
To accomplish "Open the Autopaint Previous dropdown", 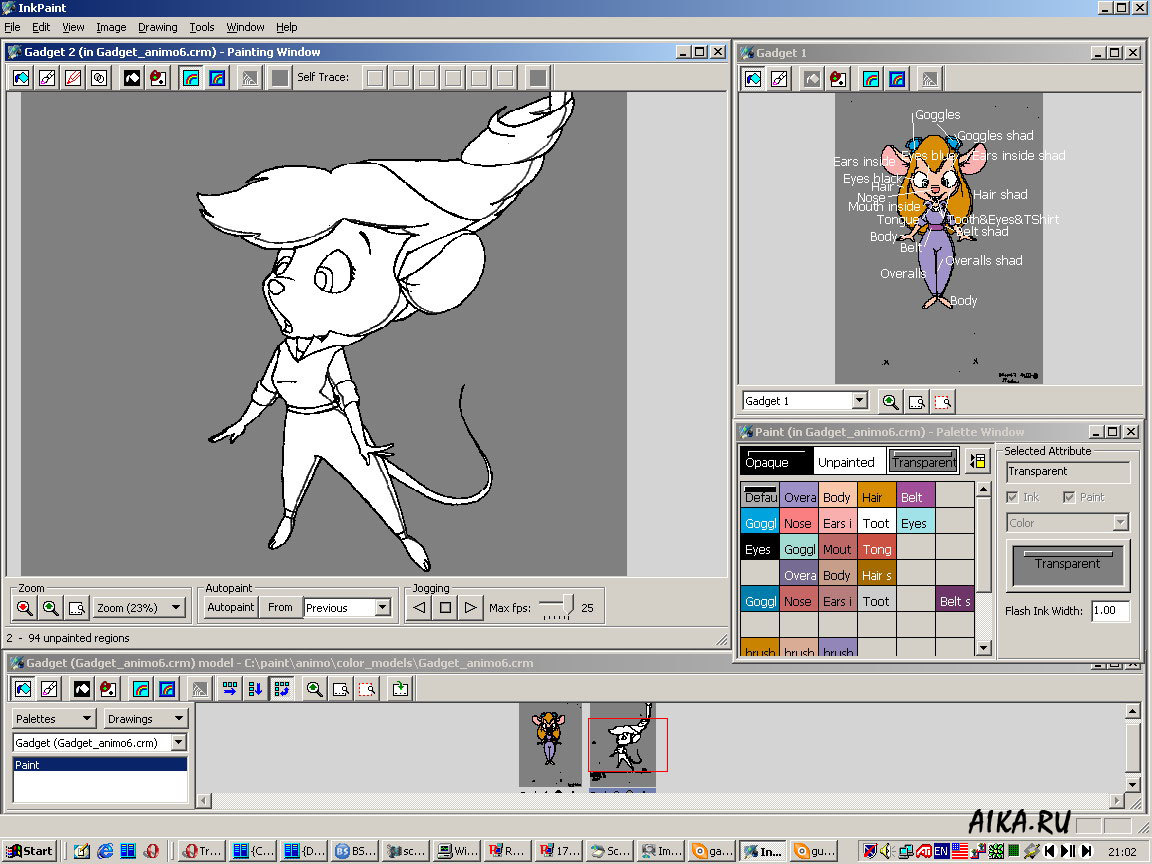I will pos(382,608).
